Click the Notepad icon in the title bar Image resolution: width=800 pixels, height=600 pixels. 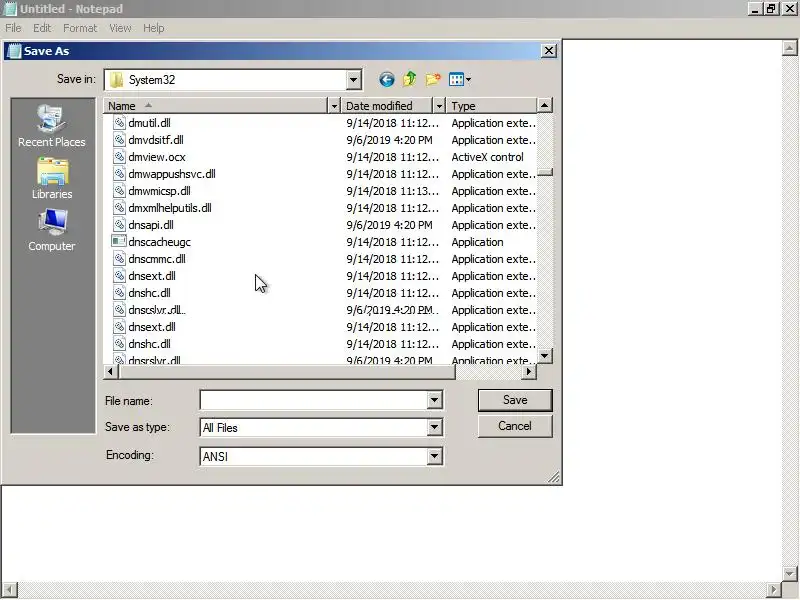coord(10,9)
